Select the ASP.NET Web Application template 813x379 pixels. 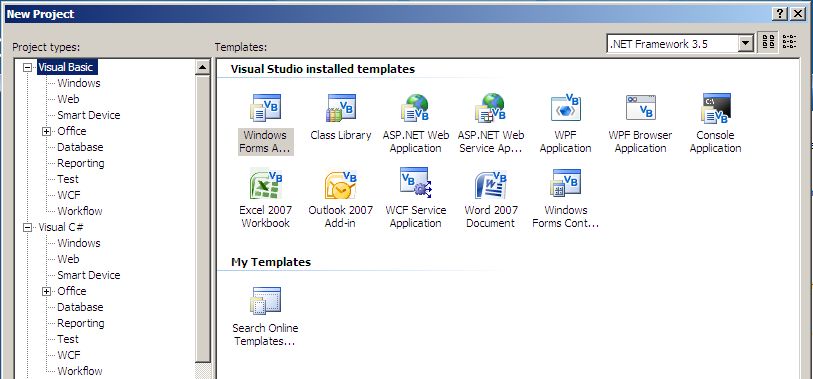415,123
